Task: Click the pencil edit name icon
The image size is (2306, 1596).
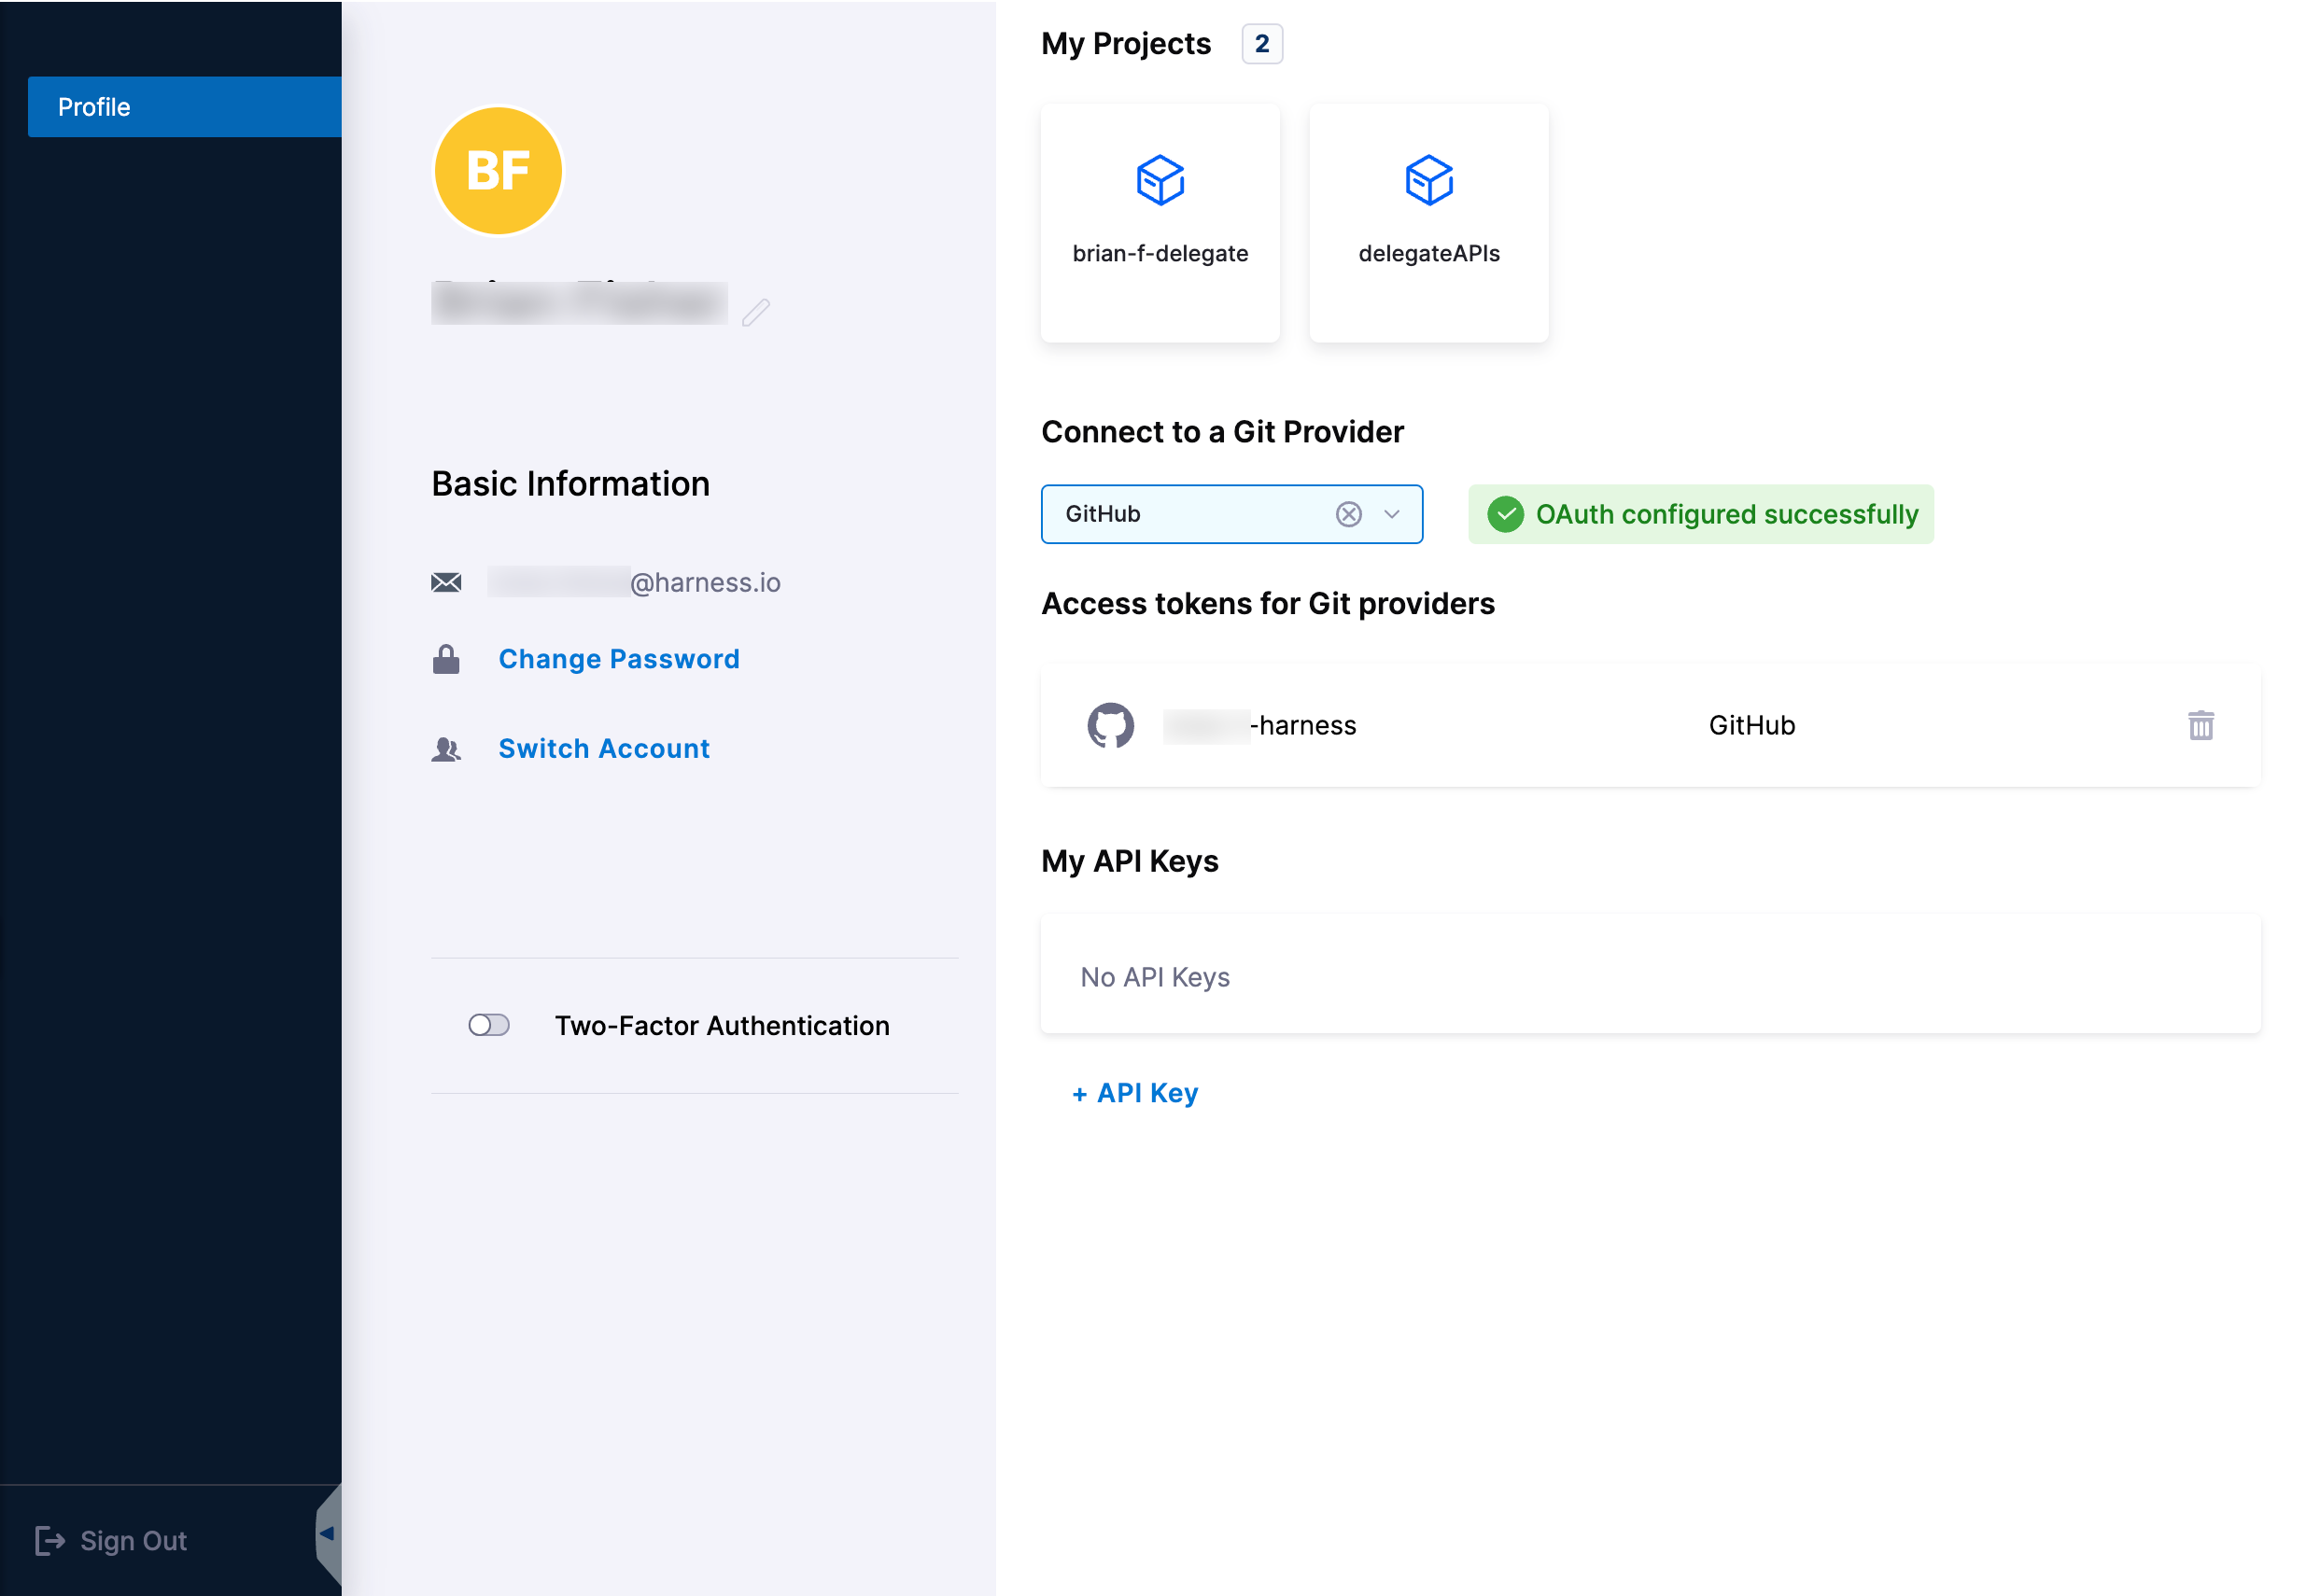Action: click(756, 312)
